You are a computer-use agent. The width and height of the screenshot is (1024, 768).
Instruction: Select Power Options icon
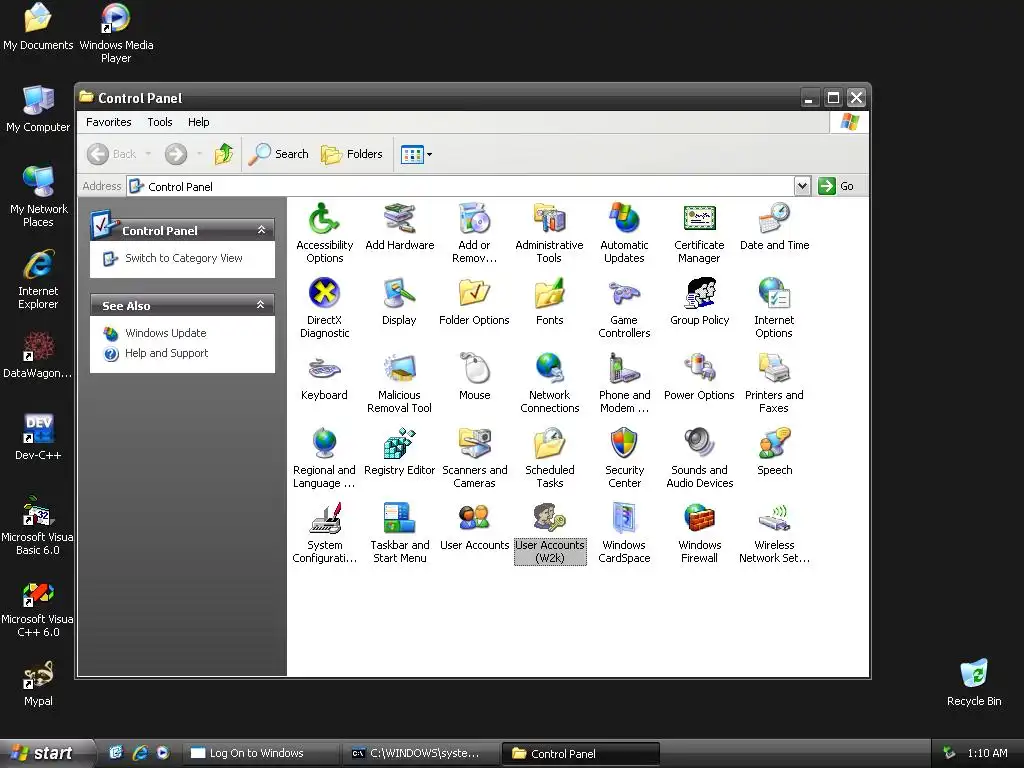(x=699, y=376)
